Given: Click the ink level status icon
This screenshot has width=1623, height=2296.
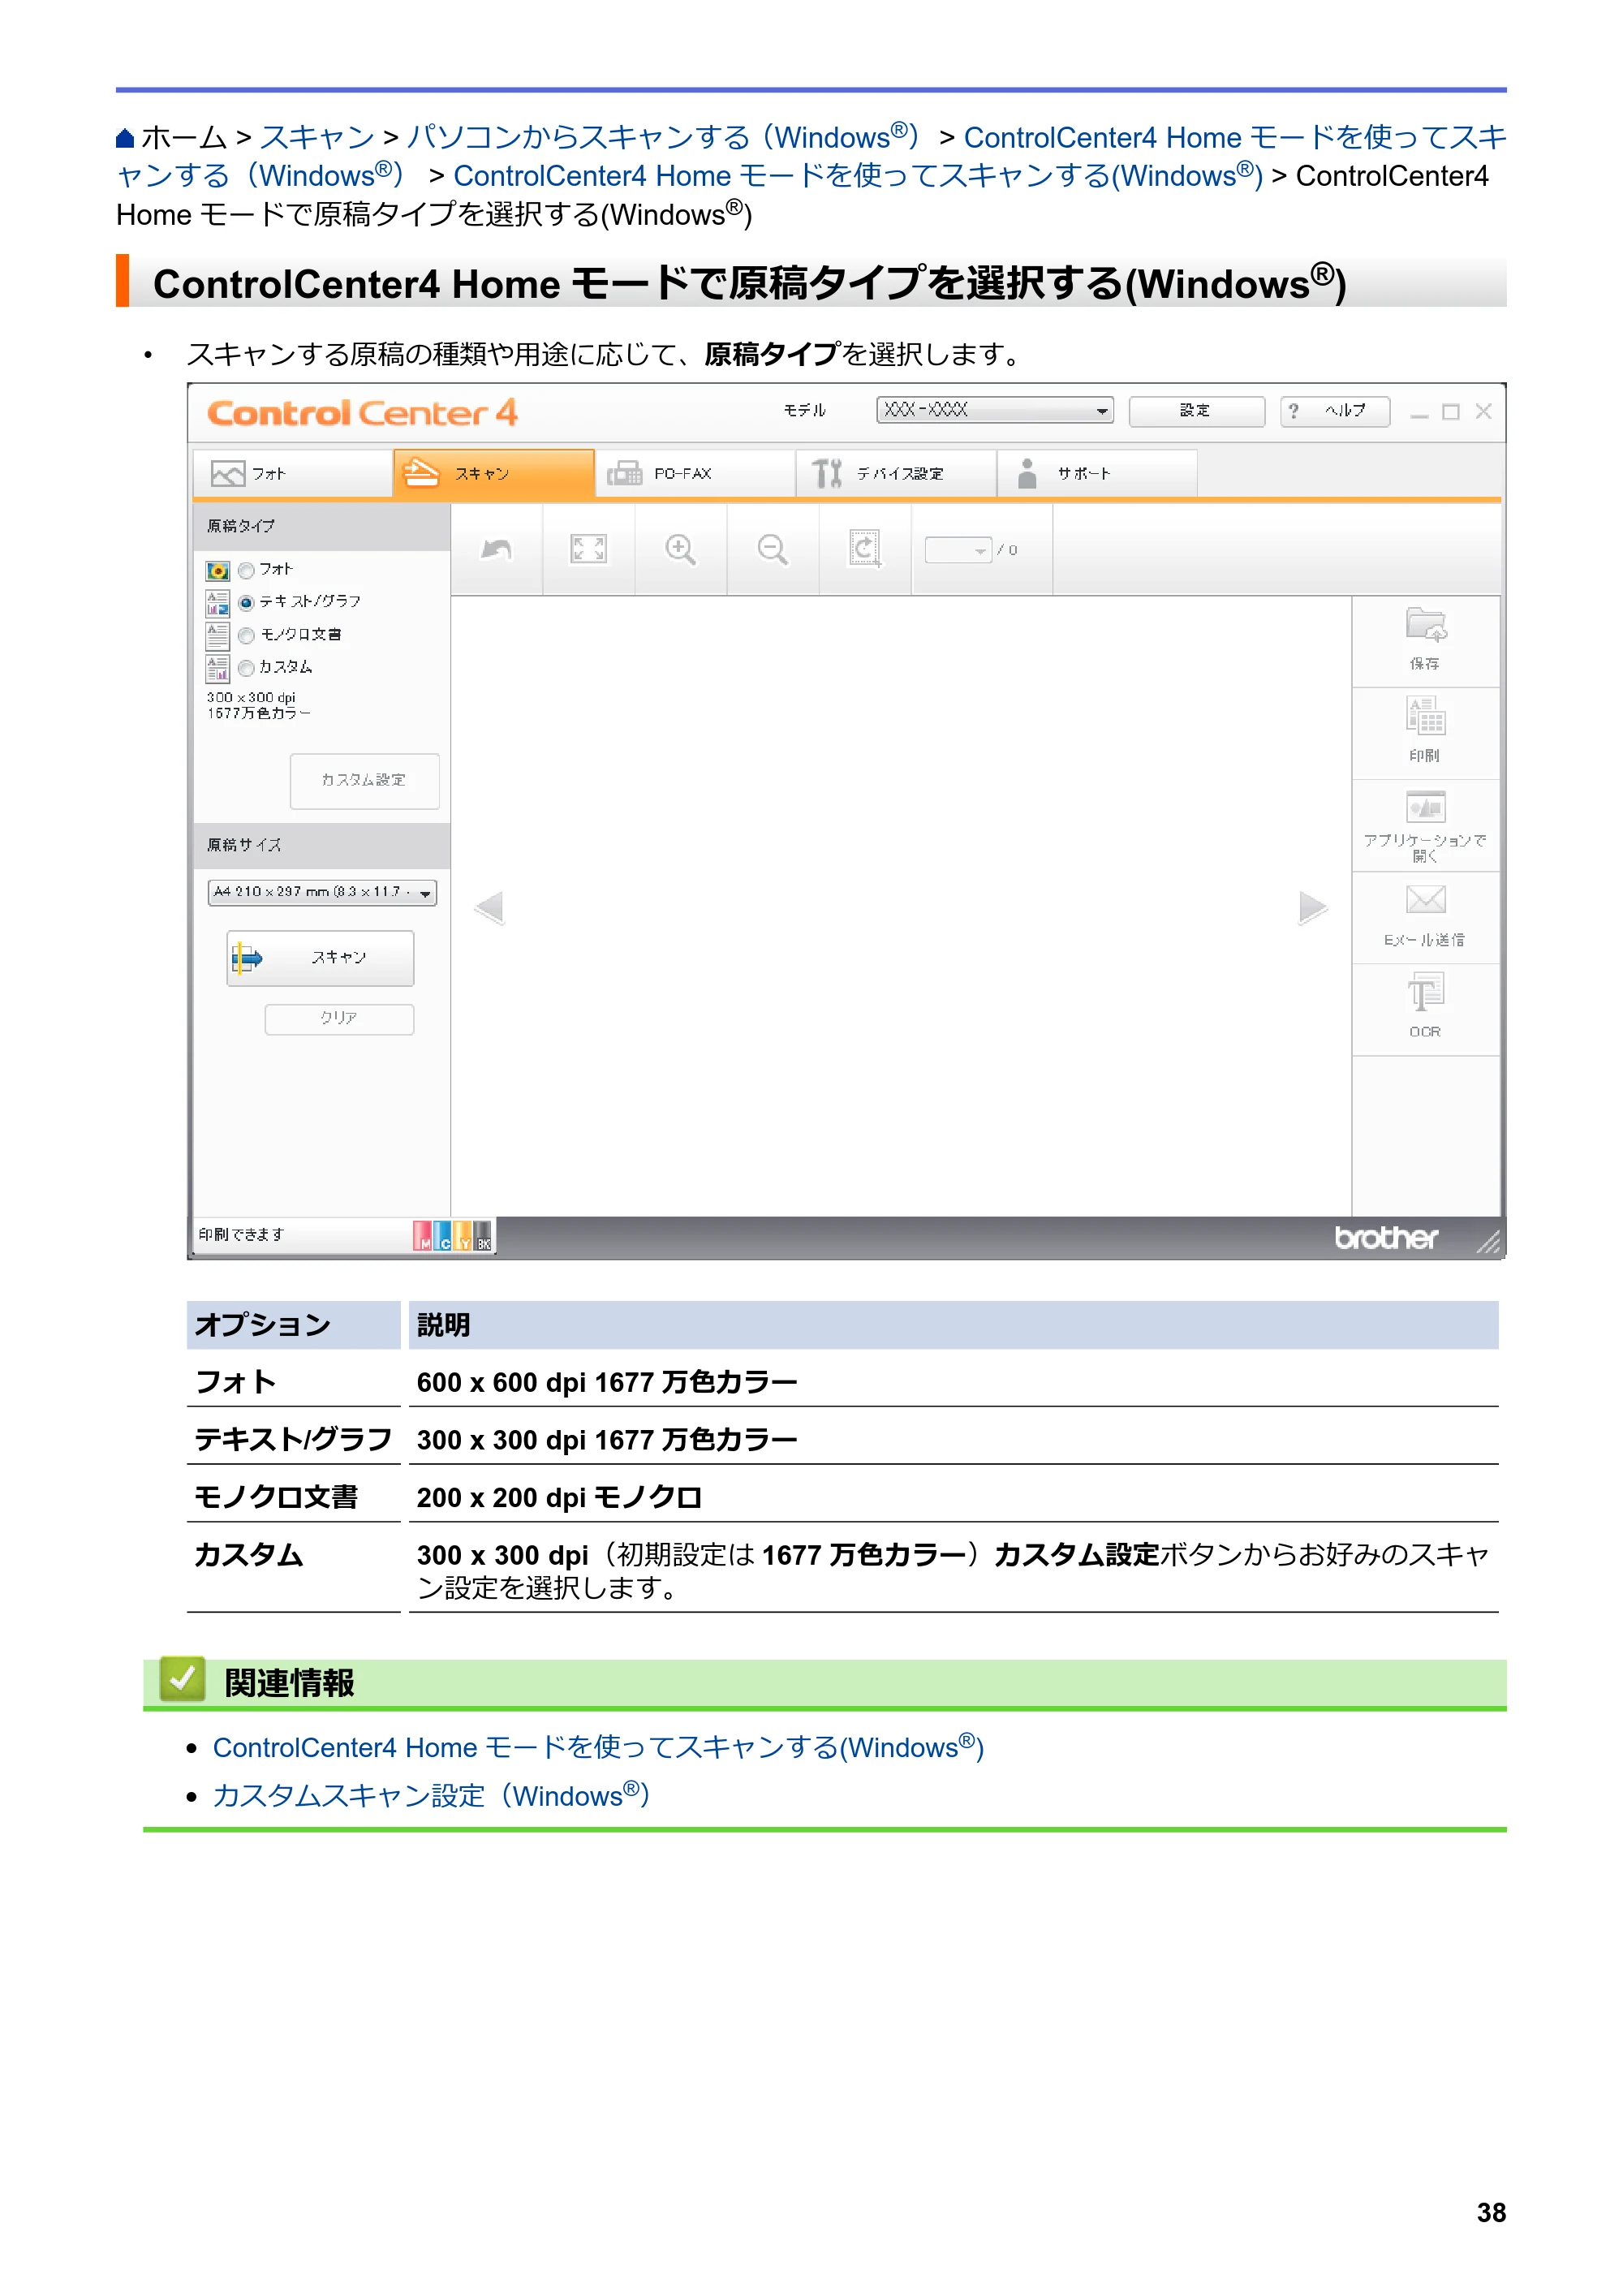Looking at the screenshot, I should pyautogui.click(x=453, y=1236).
